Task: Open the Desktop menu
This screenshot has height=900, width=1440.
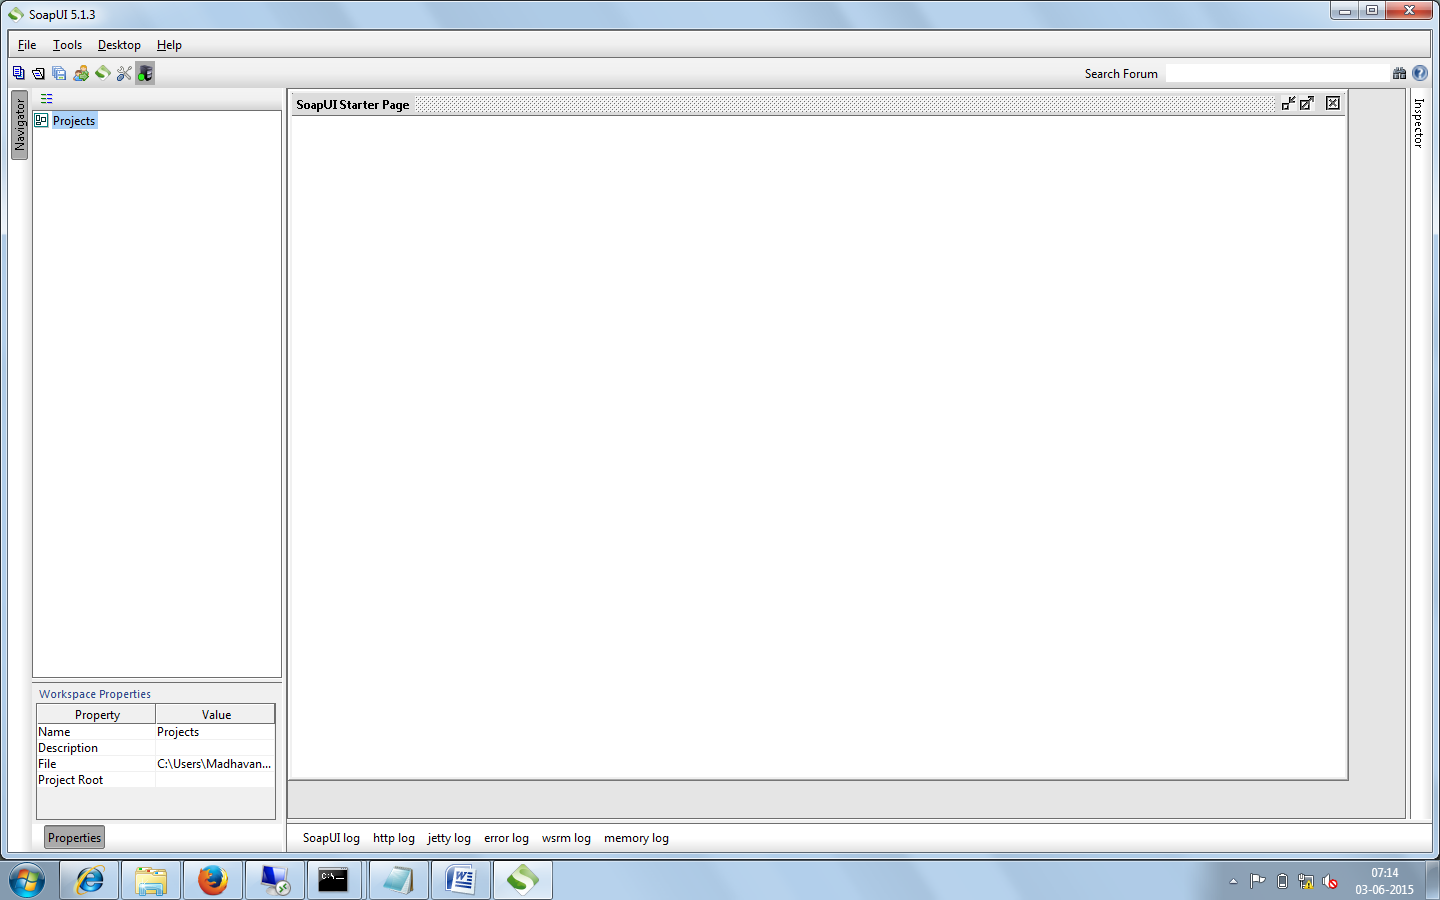Action: pyautogui.click(x=119, y=45)
